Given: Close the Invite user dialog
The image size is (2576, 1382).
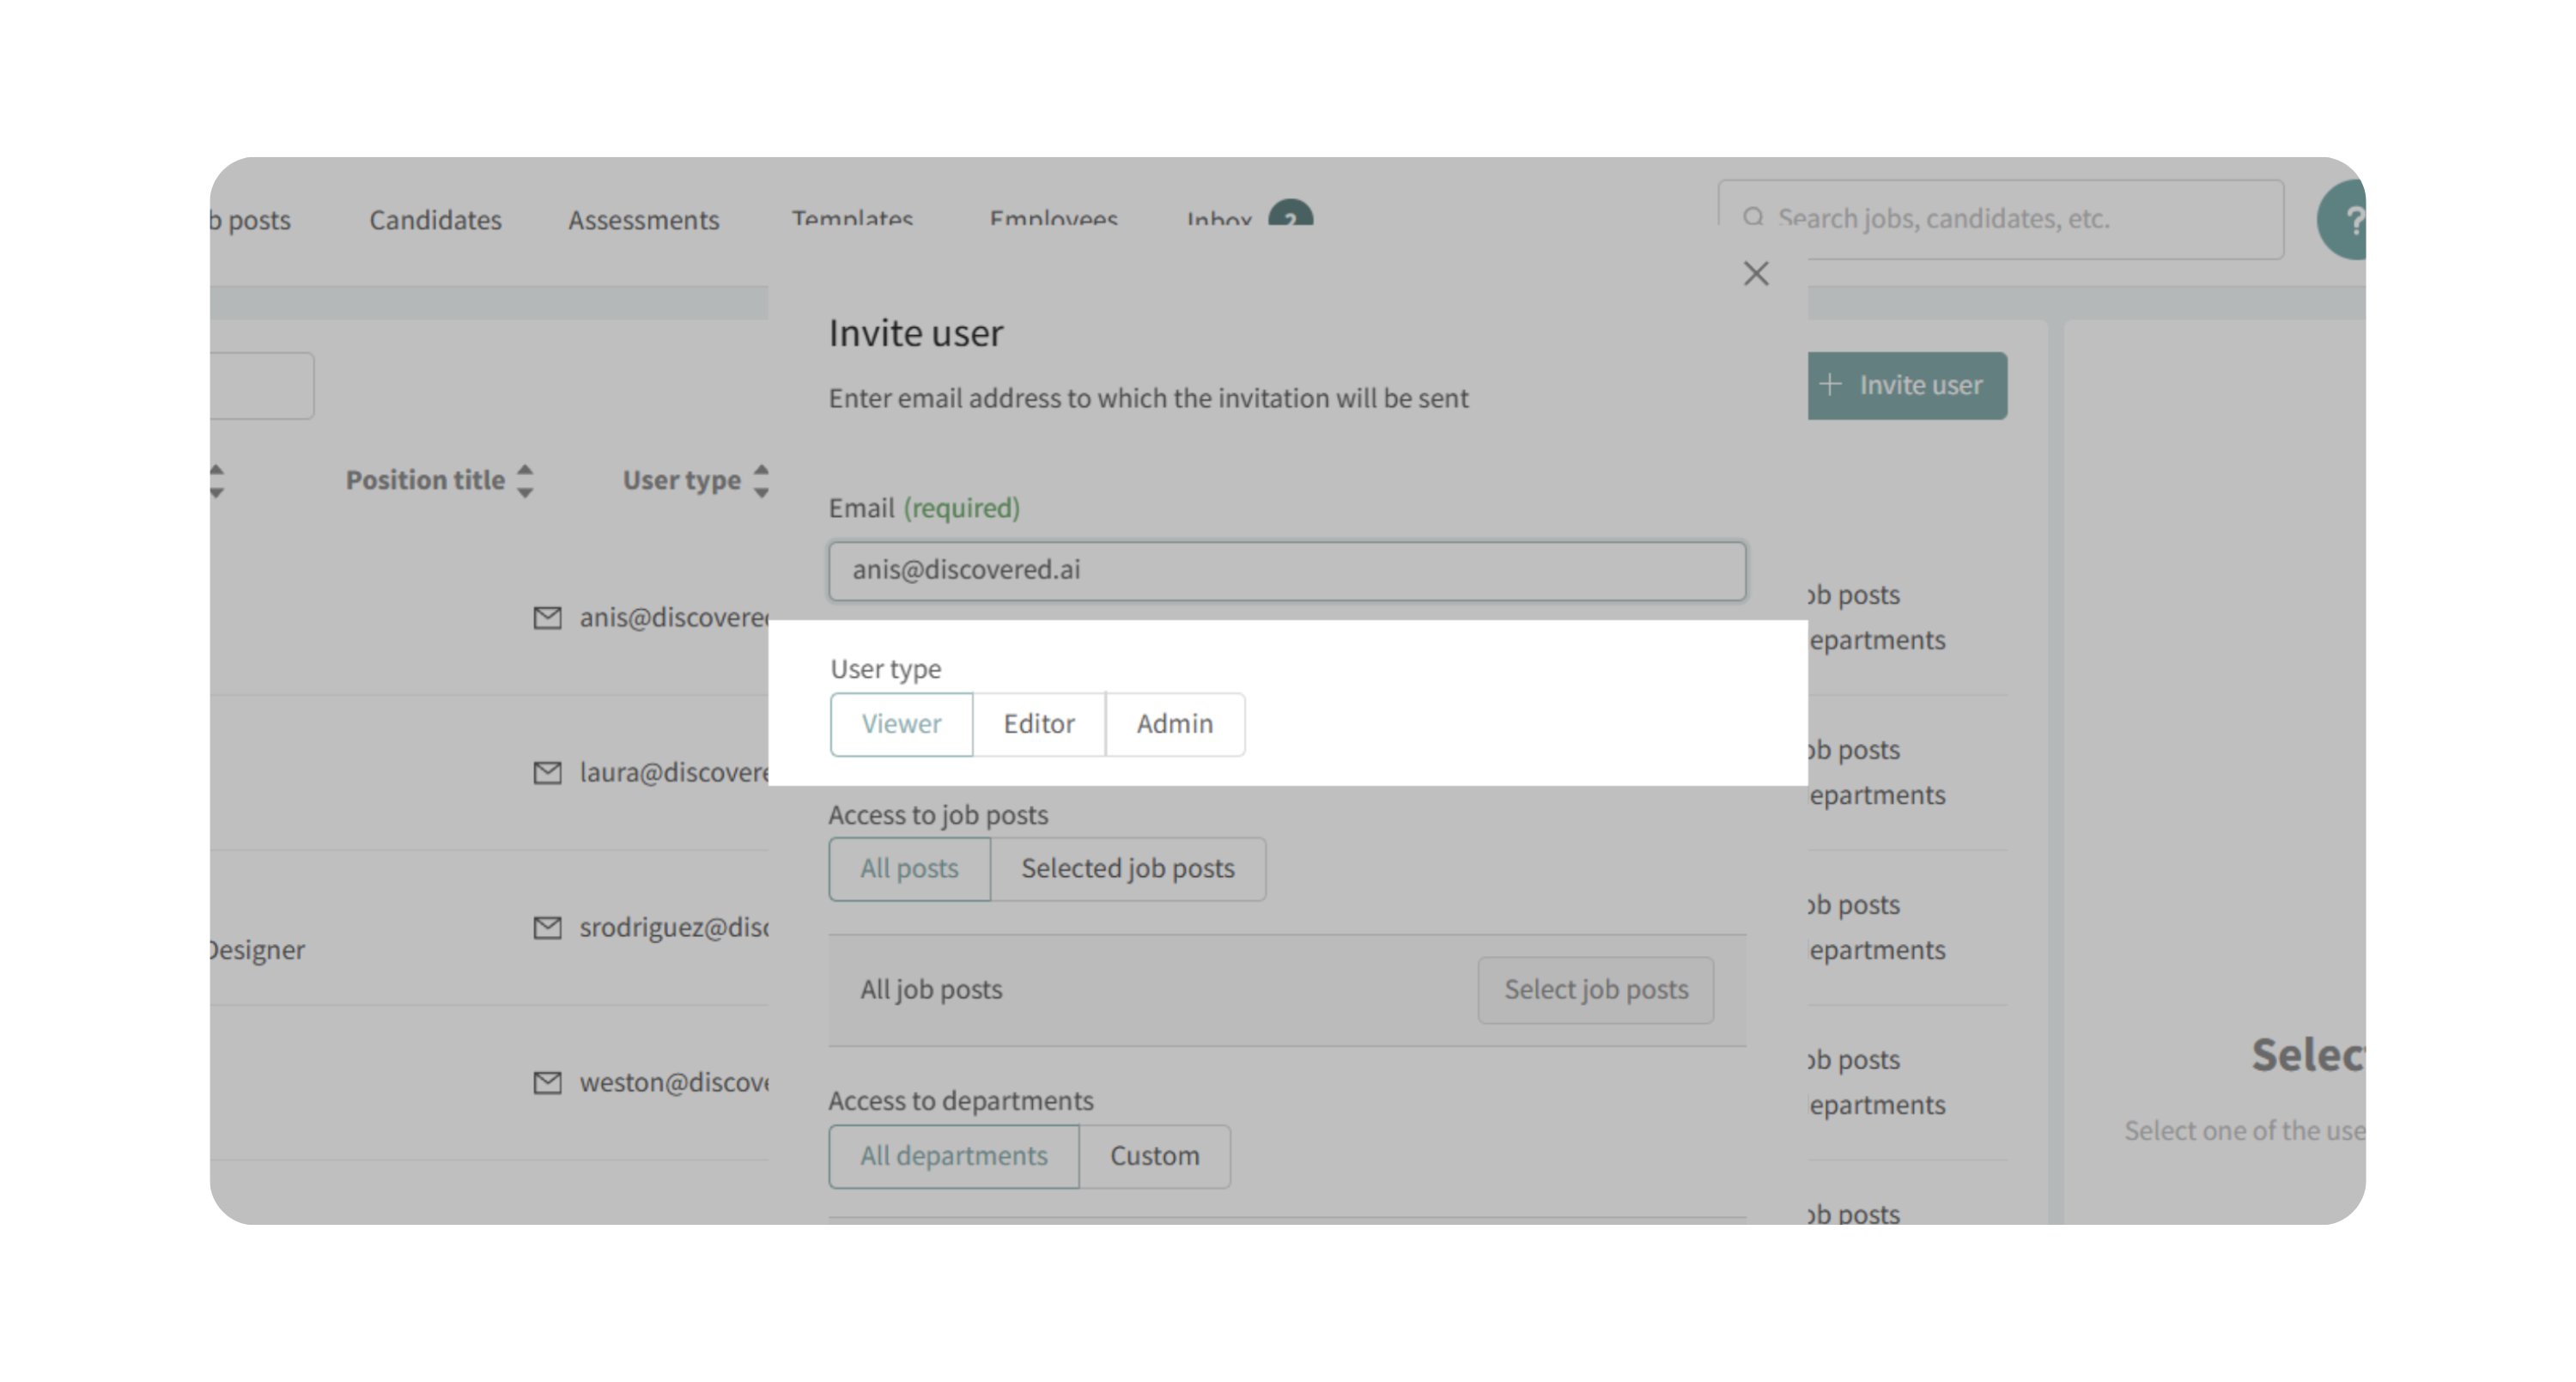Looking at the screenshot, I should click(1756, 273).
